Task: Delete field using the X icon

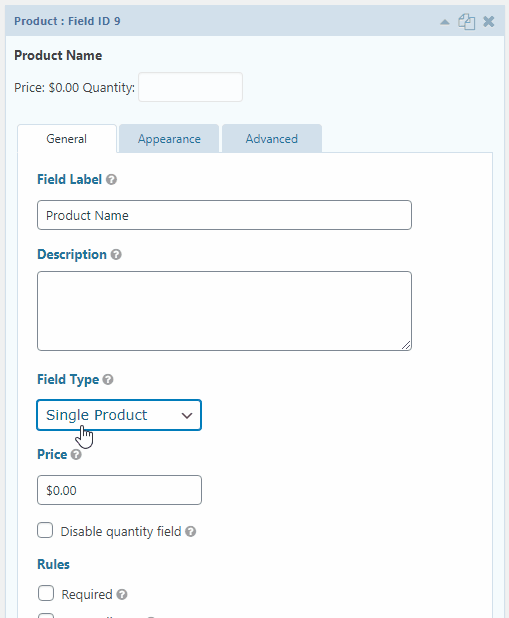Action: pyautogui.click(x=489, y=21)
